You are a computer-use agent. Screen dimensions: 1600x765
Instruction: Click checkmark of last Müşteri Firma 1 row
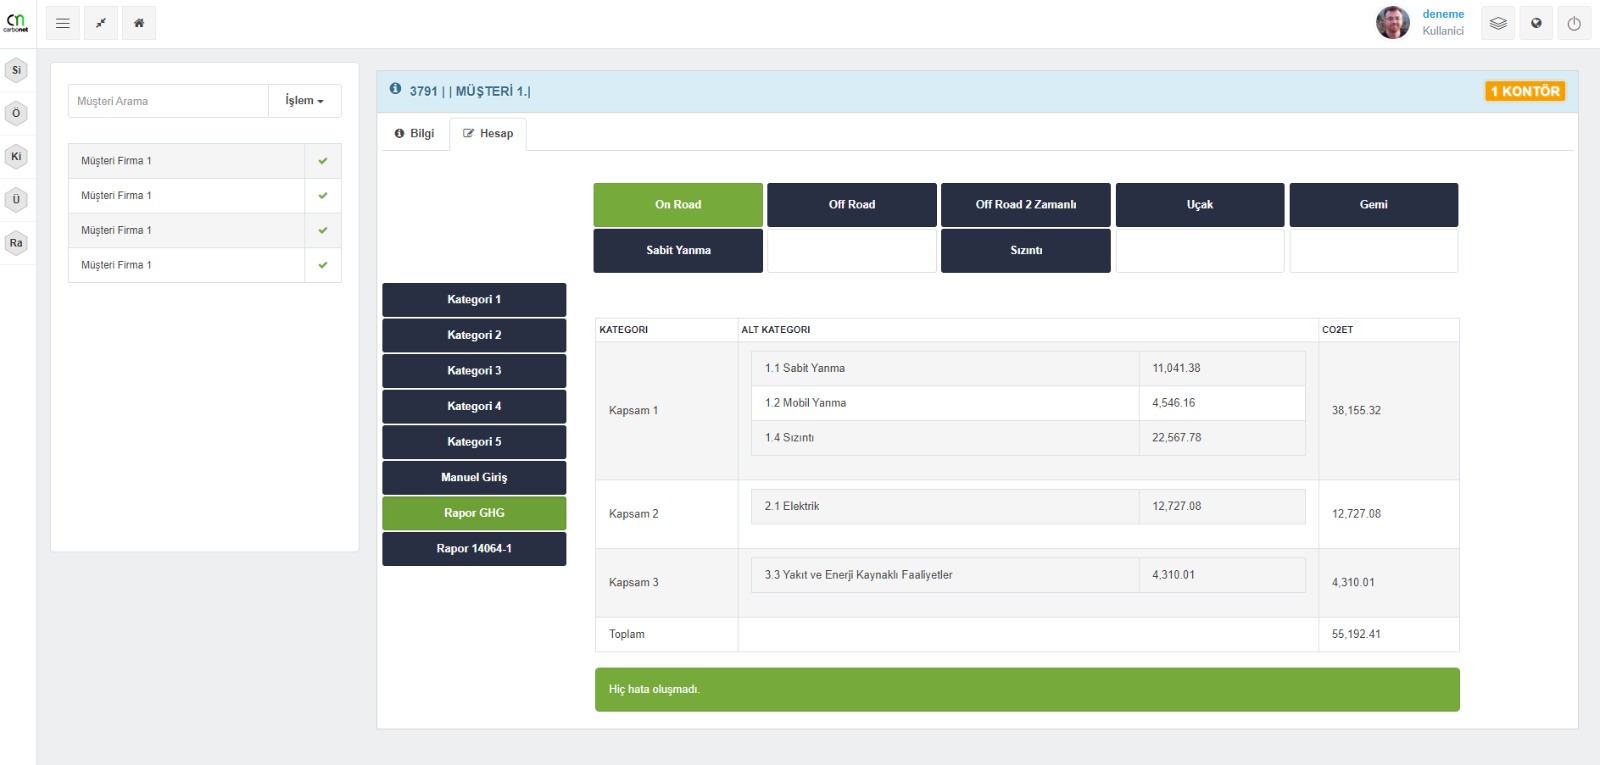pyautogui.click(x=323, y=265)
